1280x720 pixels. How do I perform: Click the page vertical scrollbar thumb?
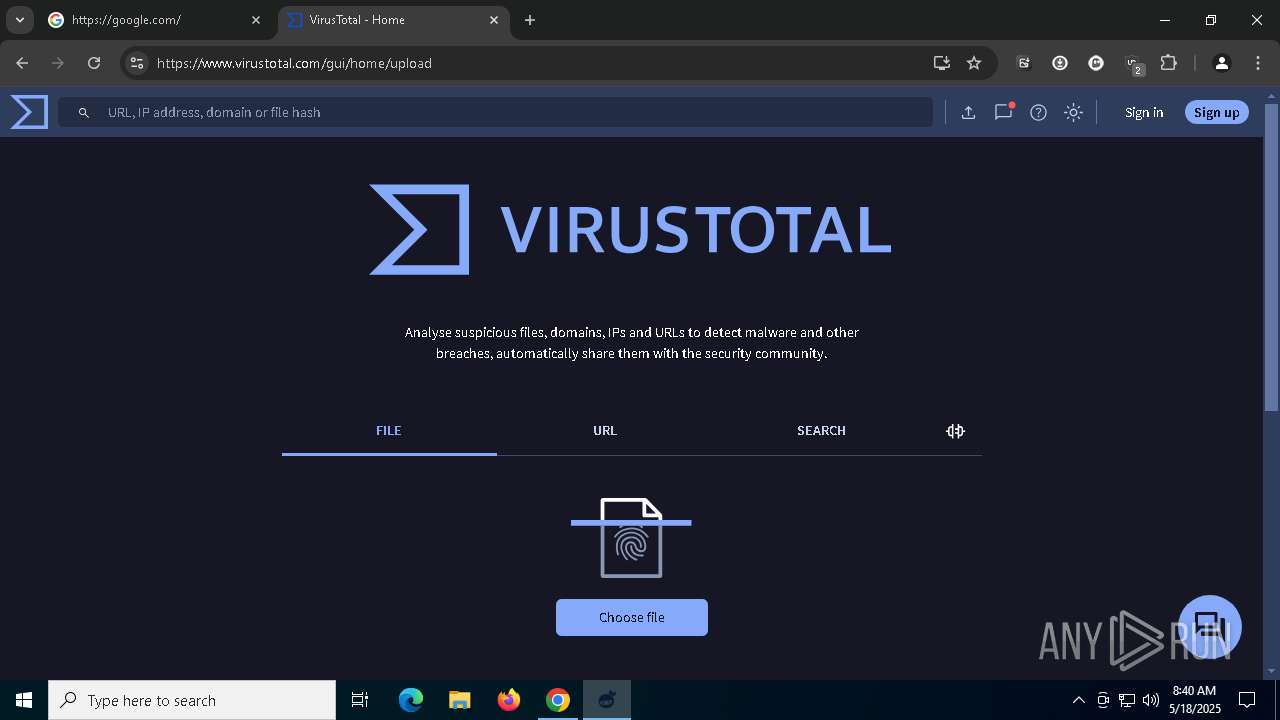1272,257
